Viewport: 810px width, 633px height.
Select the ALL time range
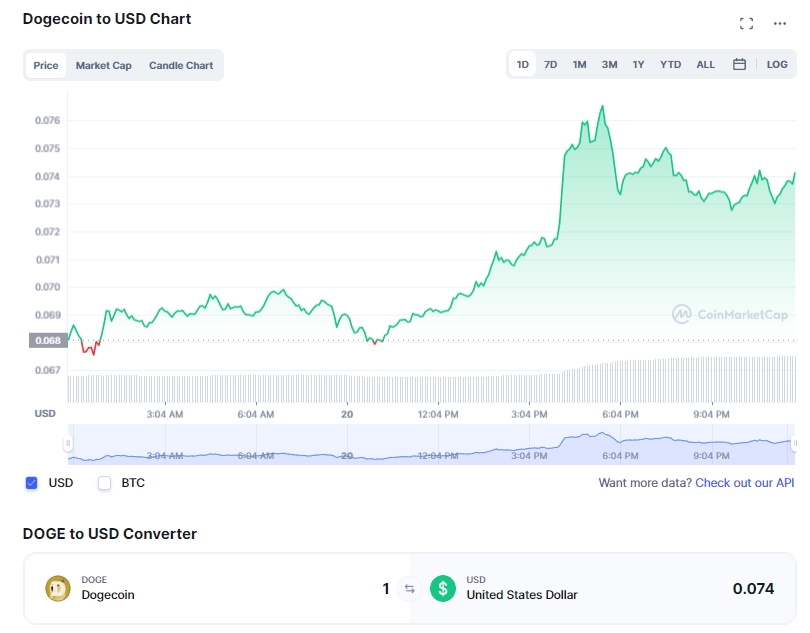tap(705, 65)
